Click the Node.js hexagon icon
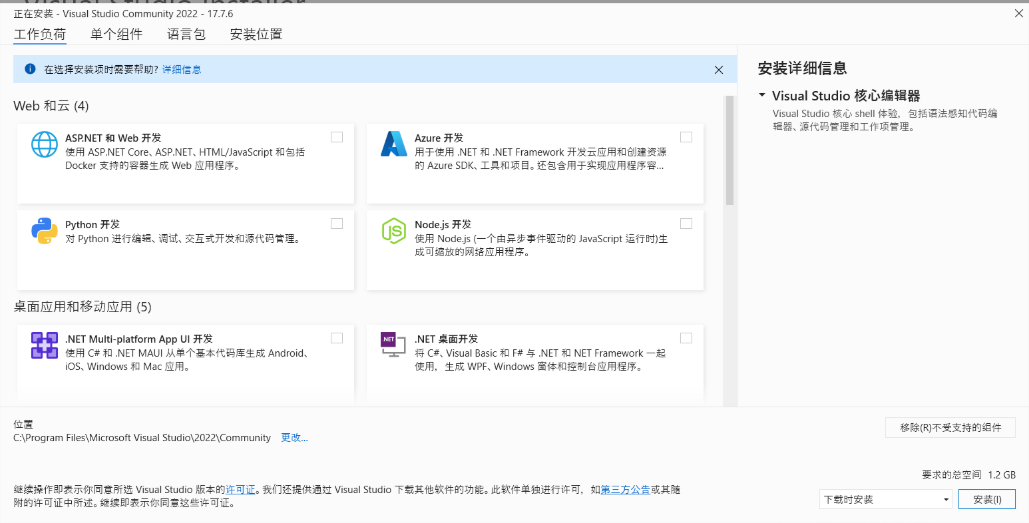 pos(394,231)
